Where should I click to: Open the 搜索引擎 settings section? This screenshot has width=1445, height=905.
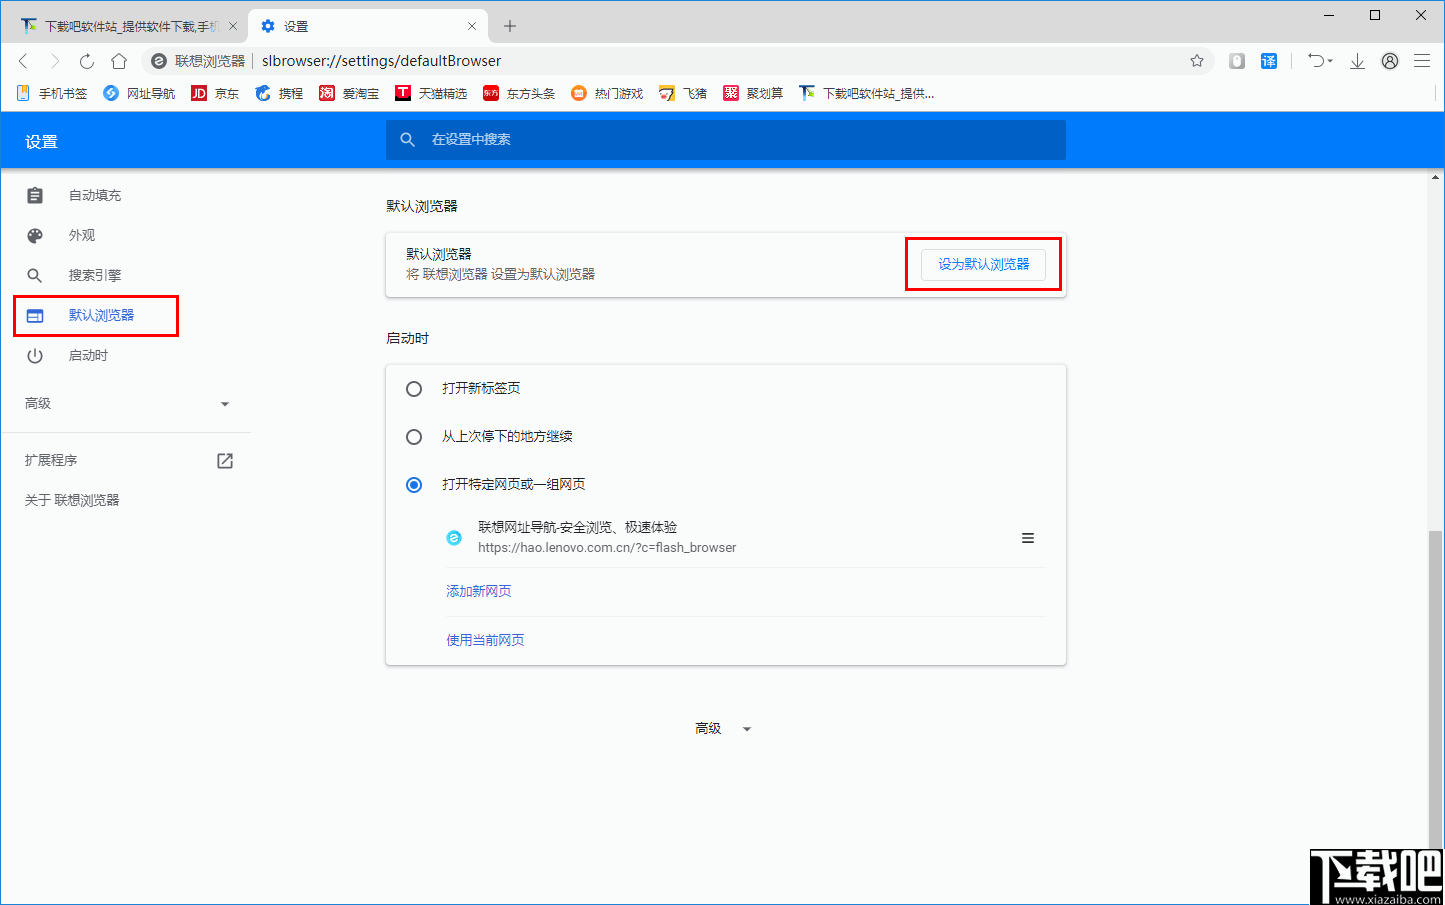[x=95, y=275]
